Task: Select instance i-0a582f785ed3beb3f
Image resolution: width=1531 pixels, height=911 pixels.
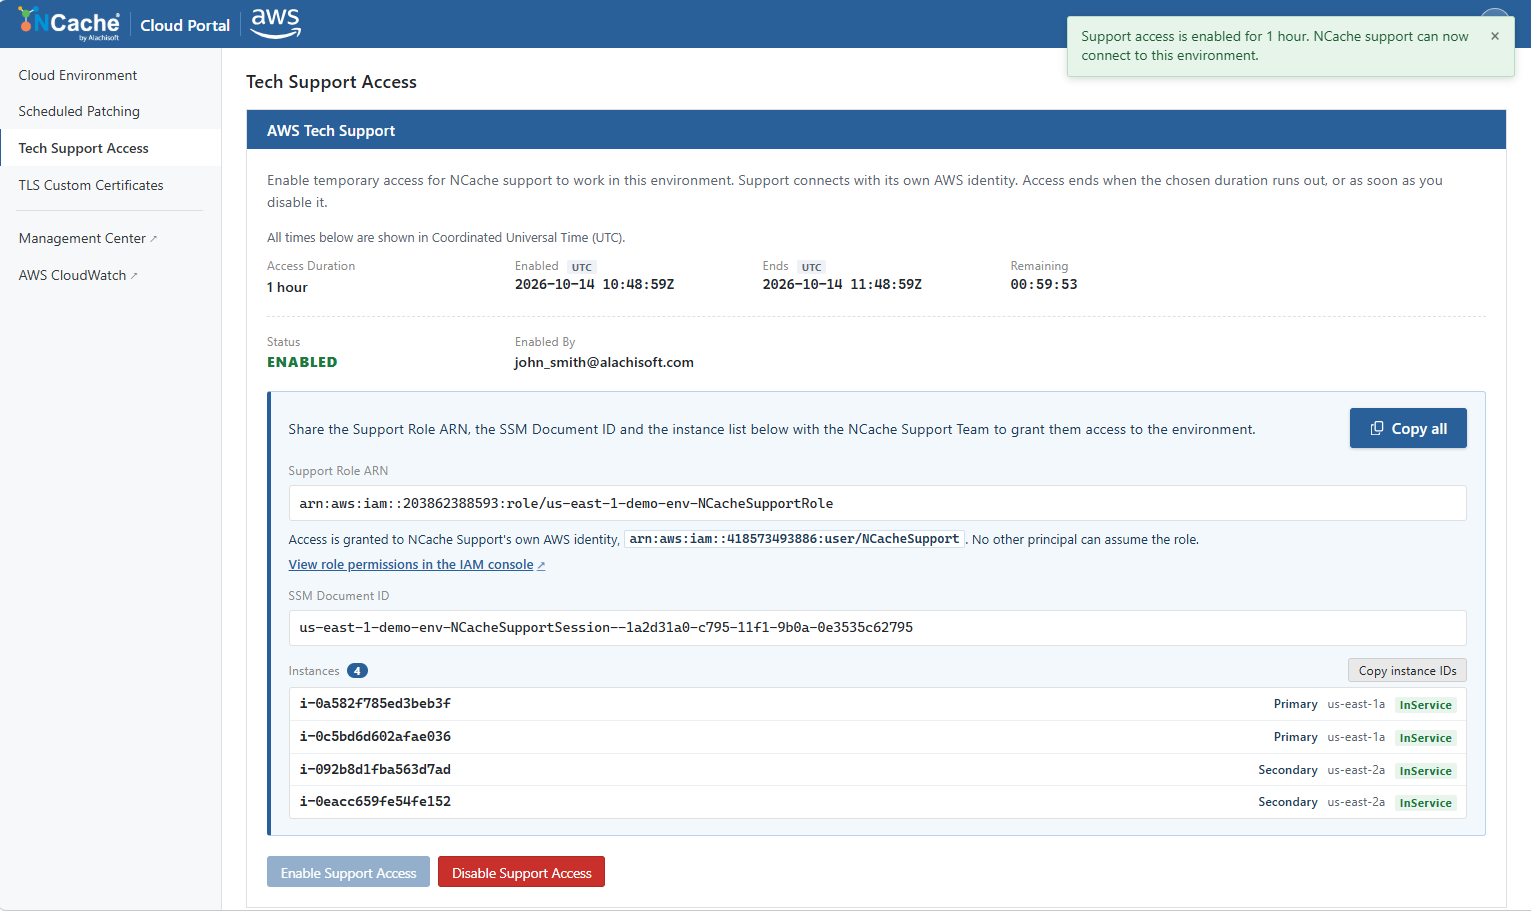Action: click(877, 704)
